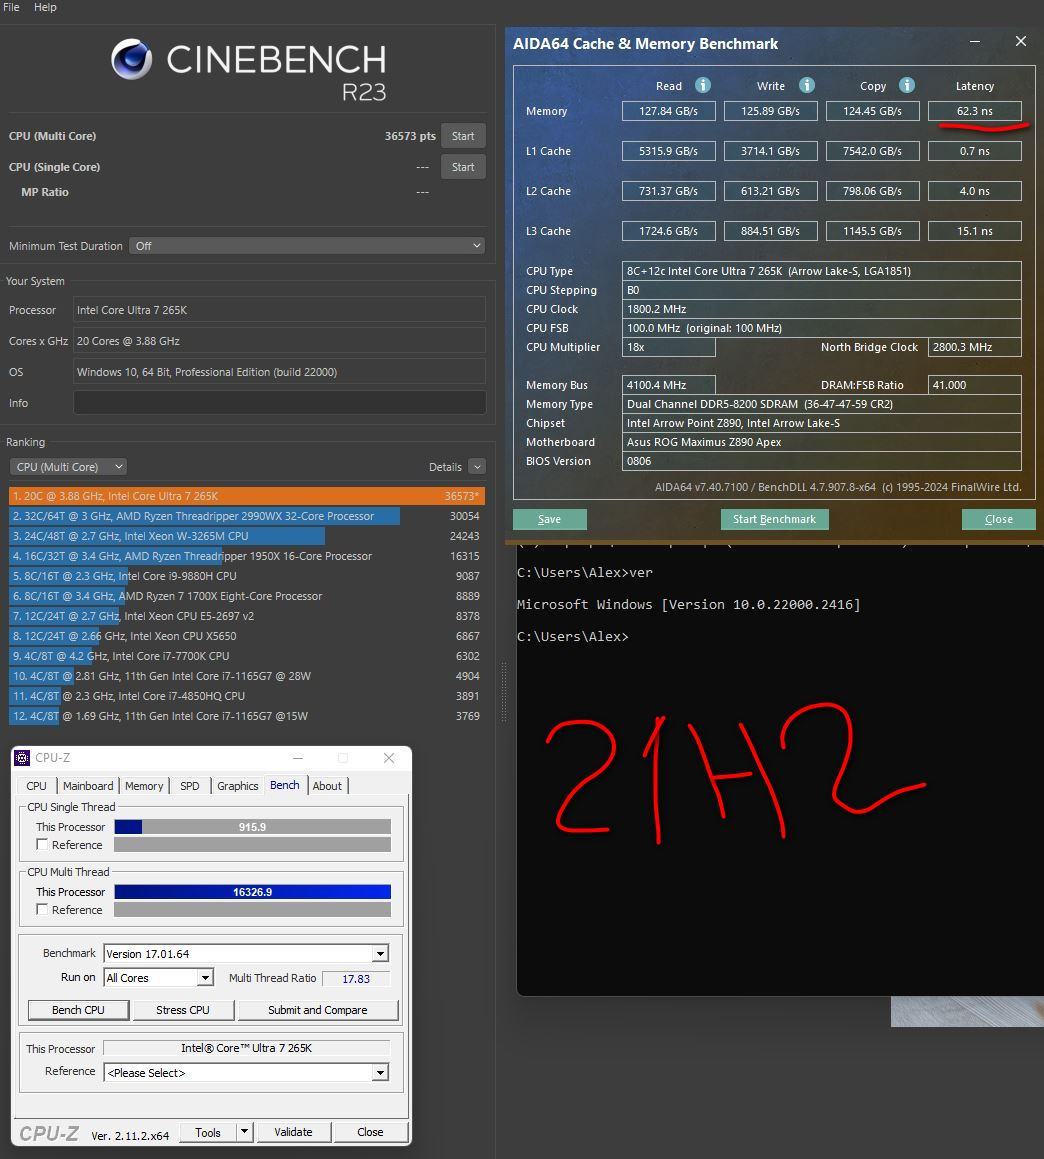This screenshot has height=1159, width=1044.
Task: Click the command prompt line C:\Users\Alex>ver
Action: tap(584, 572)
